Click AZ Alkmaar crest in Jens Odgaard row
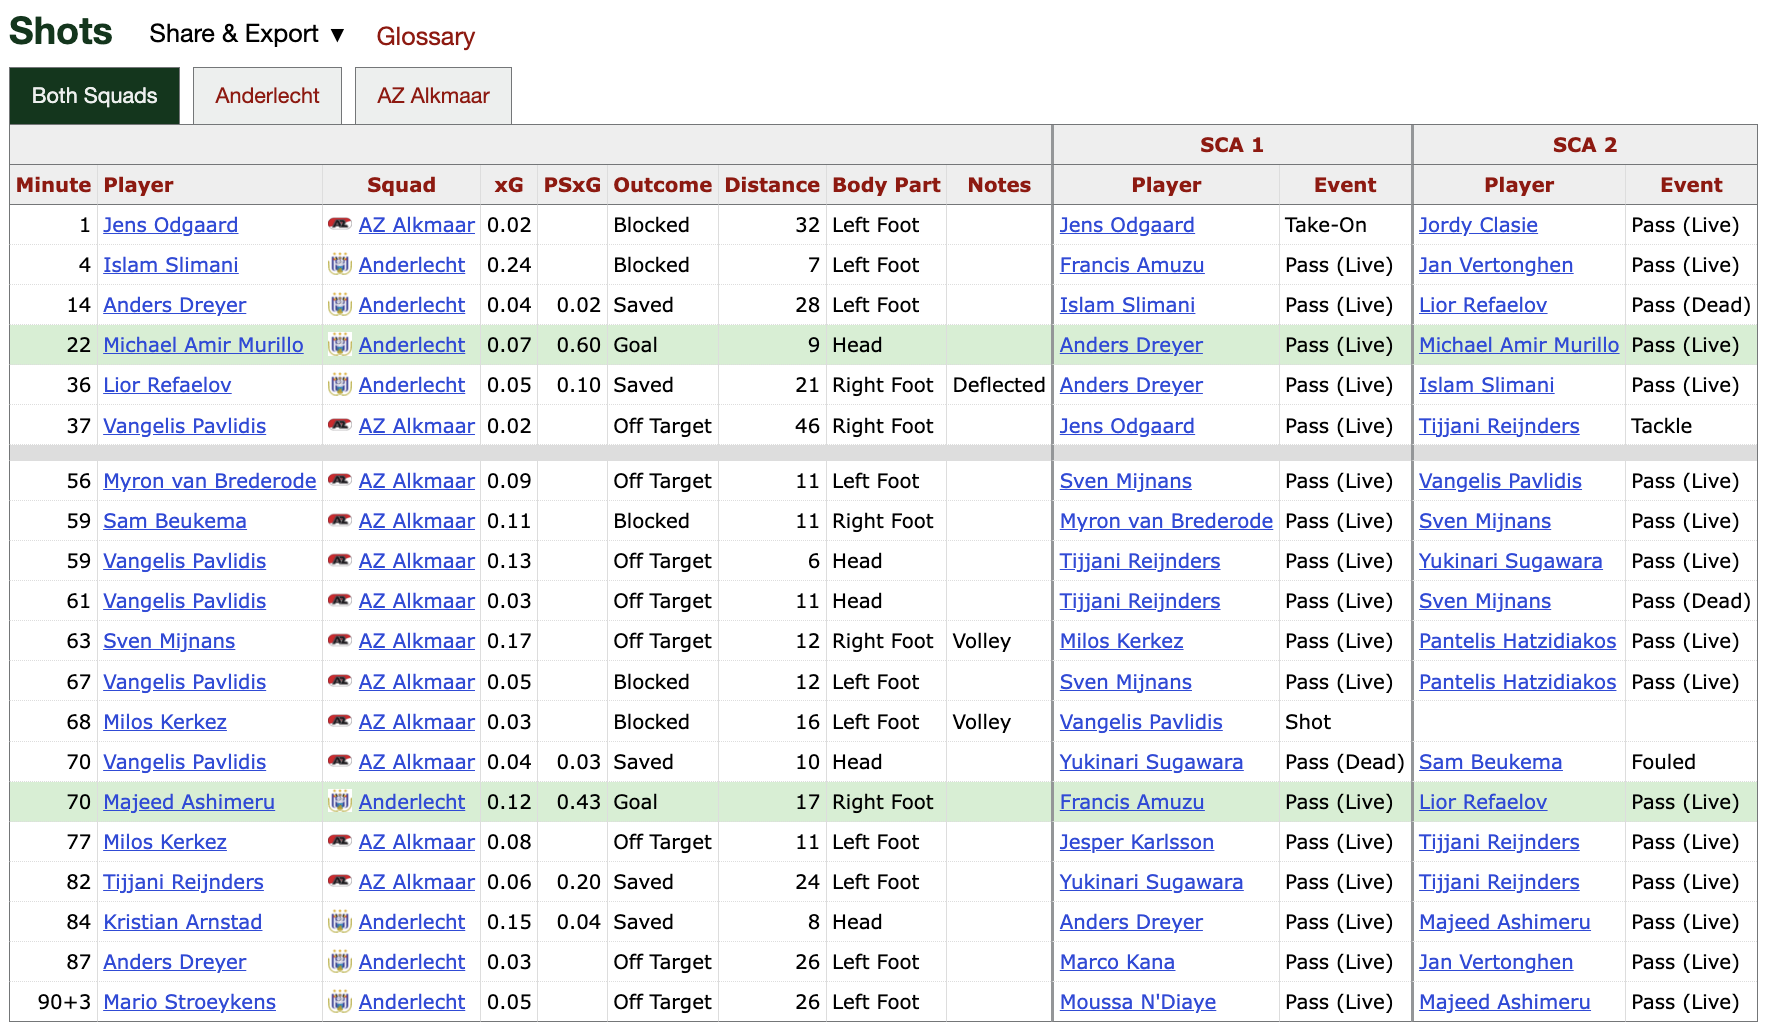Image resolution: width=1772 pixels, height=1036 pixels. [340, 225]
